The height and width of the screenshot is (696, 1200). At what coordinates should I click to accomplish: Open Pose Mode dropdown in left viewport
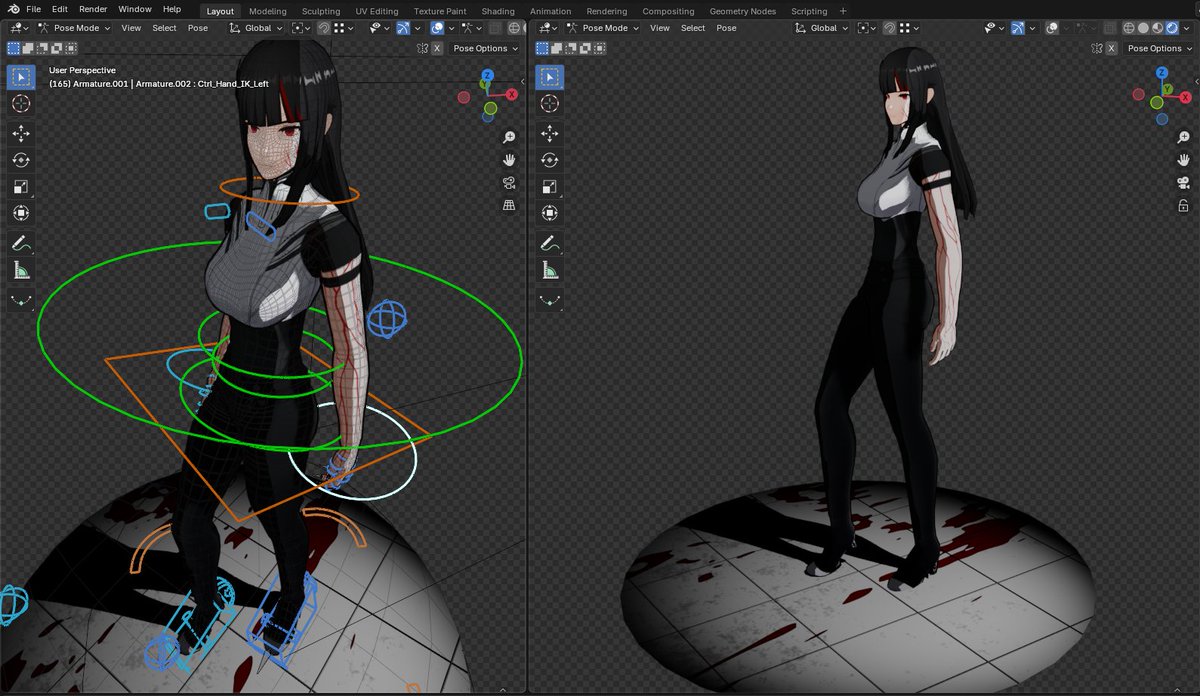(75, 28)
